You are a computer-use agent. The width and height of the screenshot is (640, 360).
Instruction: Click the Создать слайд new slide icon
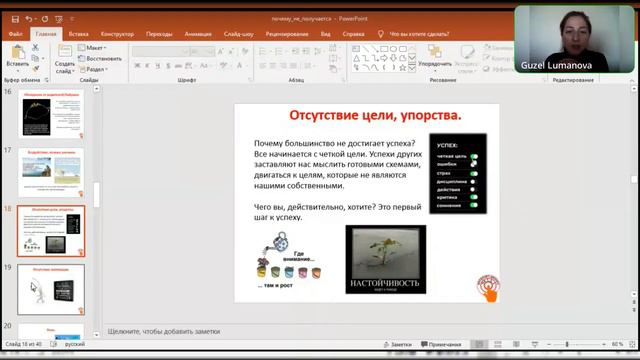pos(64,52)
